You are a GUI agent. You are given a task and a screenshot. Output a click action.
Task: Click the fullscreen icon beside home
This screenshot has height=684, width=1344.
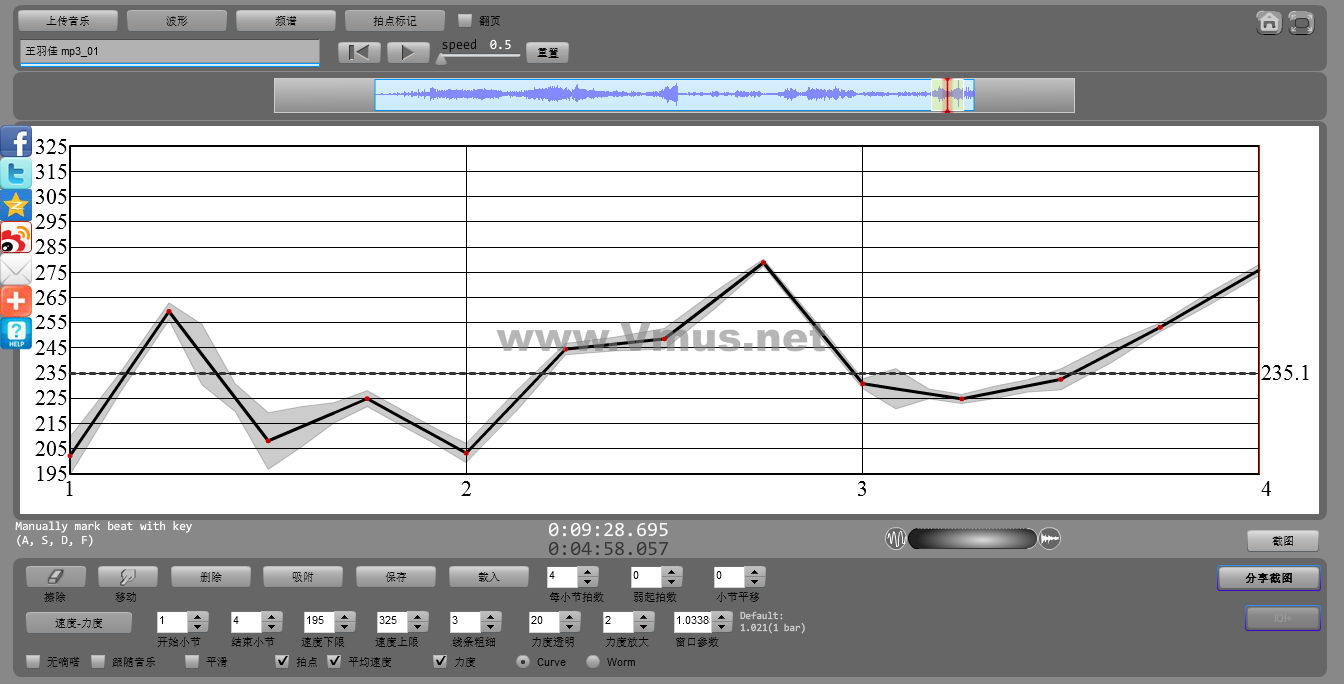tap(1301, 22)
